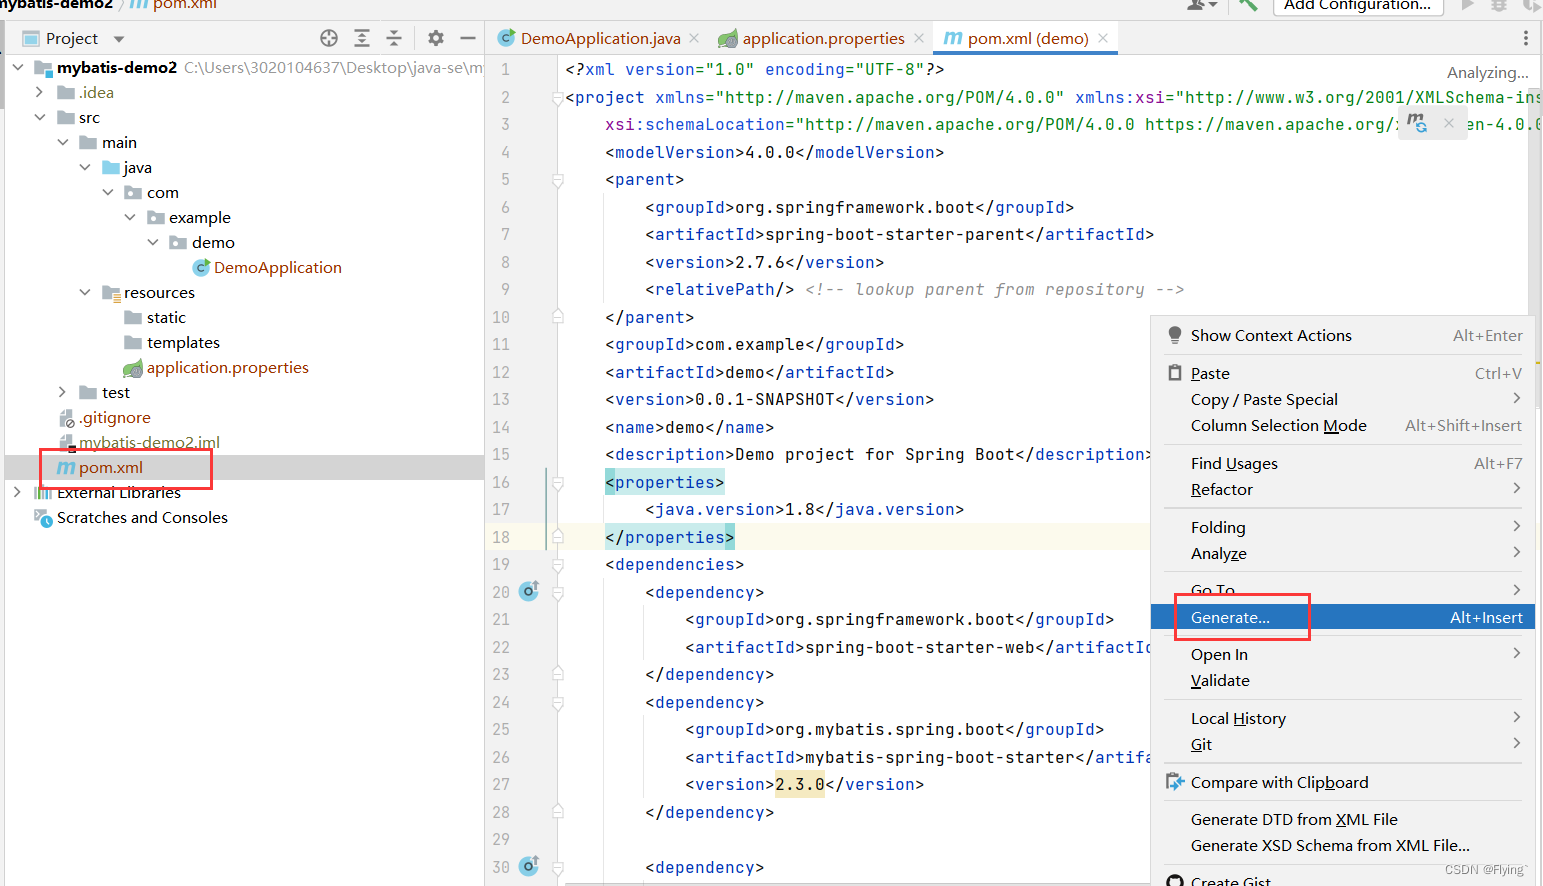The width and height of the screenshot is (1543, 886).
Task: Close the DemoApplication.java tab
Action: click(694, 38)
